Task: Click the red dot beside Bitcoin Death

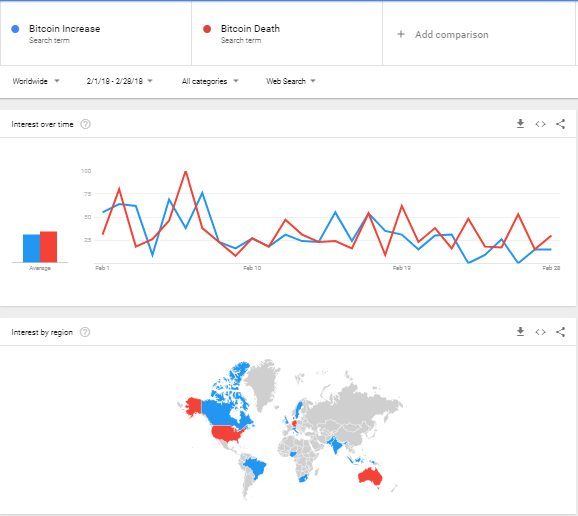Action: [x=207, y=29]
